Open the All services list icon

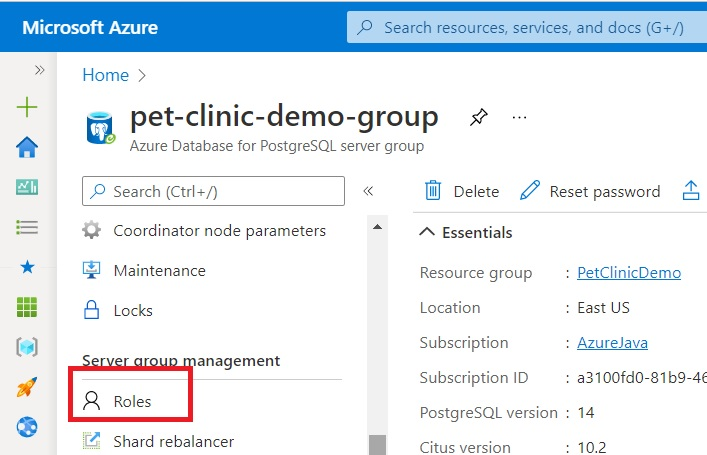pos(27,227)
